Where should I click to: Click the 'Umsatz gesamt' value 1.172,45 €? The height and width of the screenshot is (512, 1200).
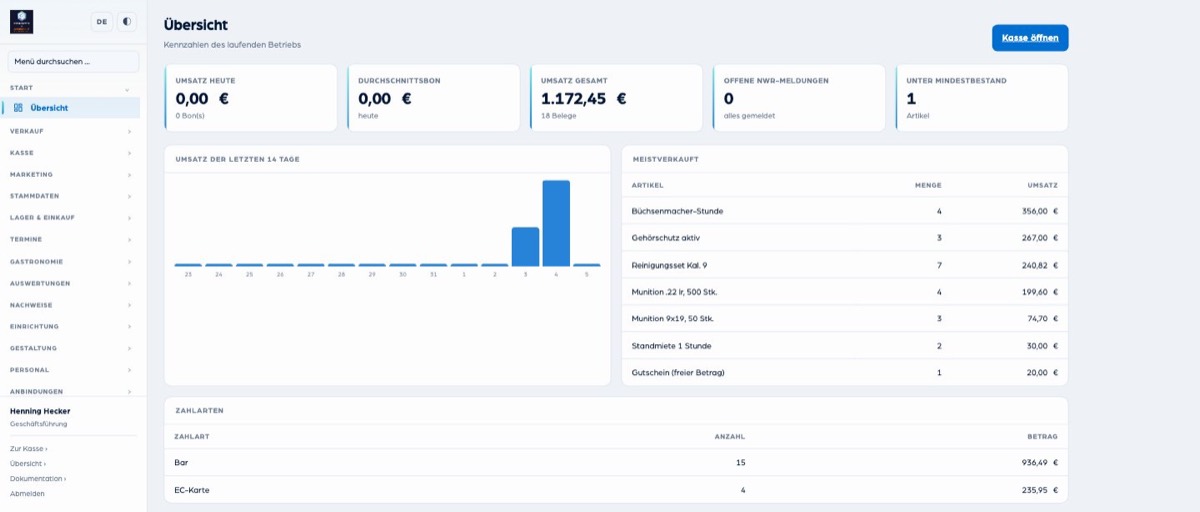click(584, 99)
